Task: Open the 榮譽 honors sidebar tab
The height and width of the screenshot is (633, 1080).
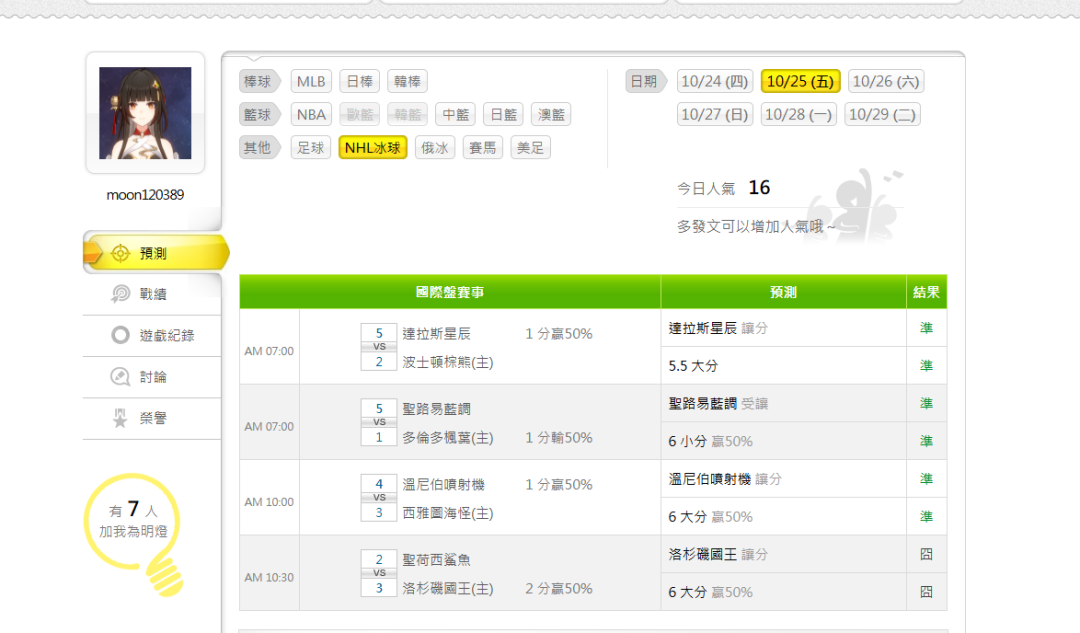Action: (x=152, y=418)
